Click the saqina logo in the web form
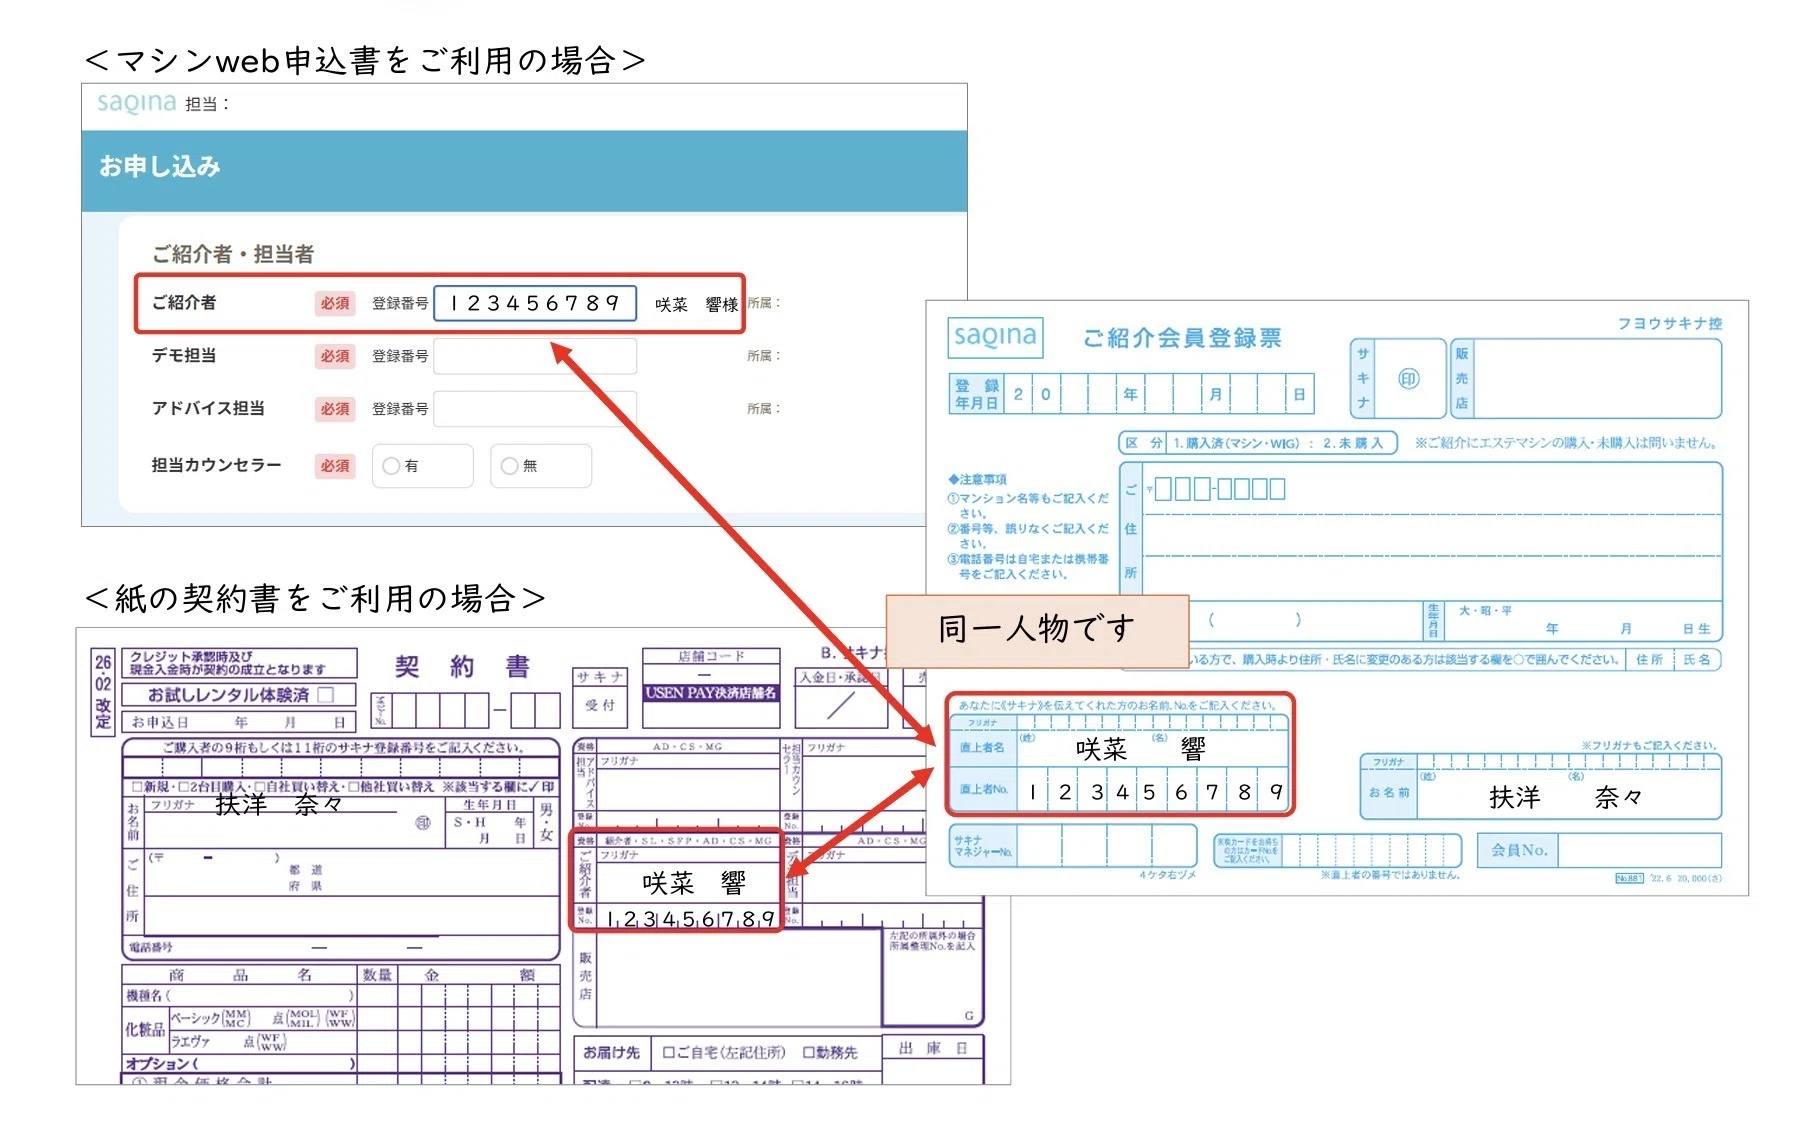 pos(136,103)
